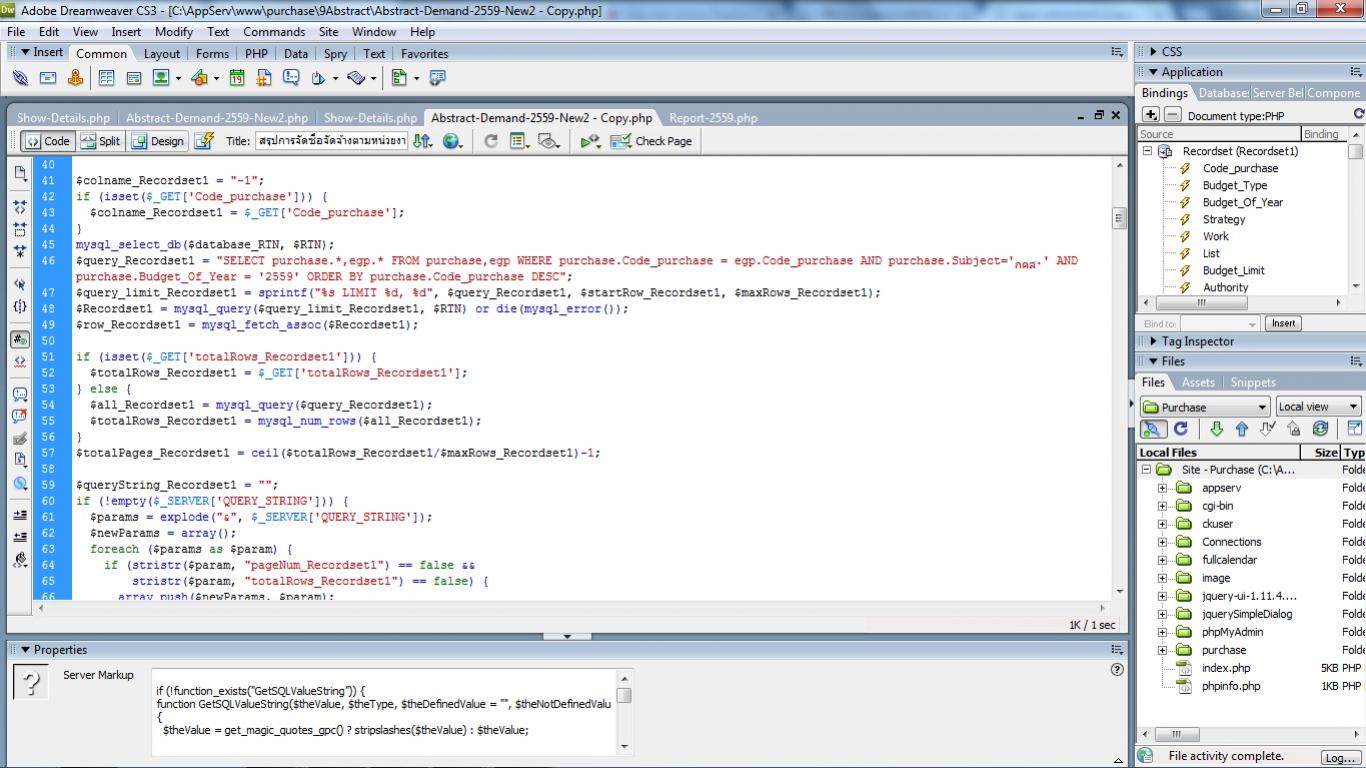The width and height of the screenshot is (1366, 768).
Task: Click the Log... button in status bar
Action: [x=1339, y=757]
